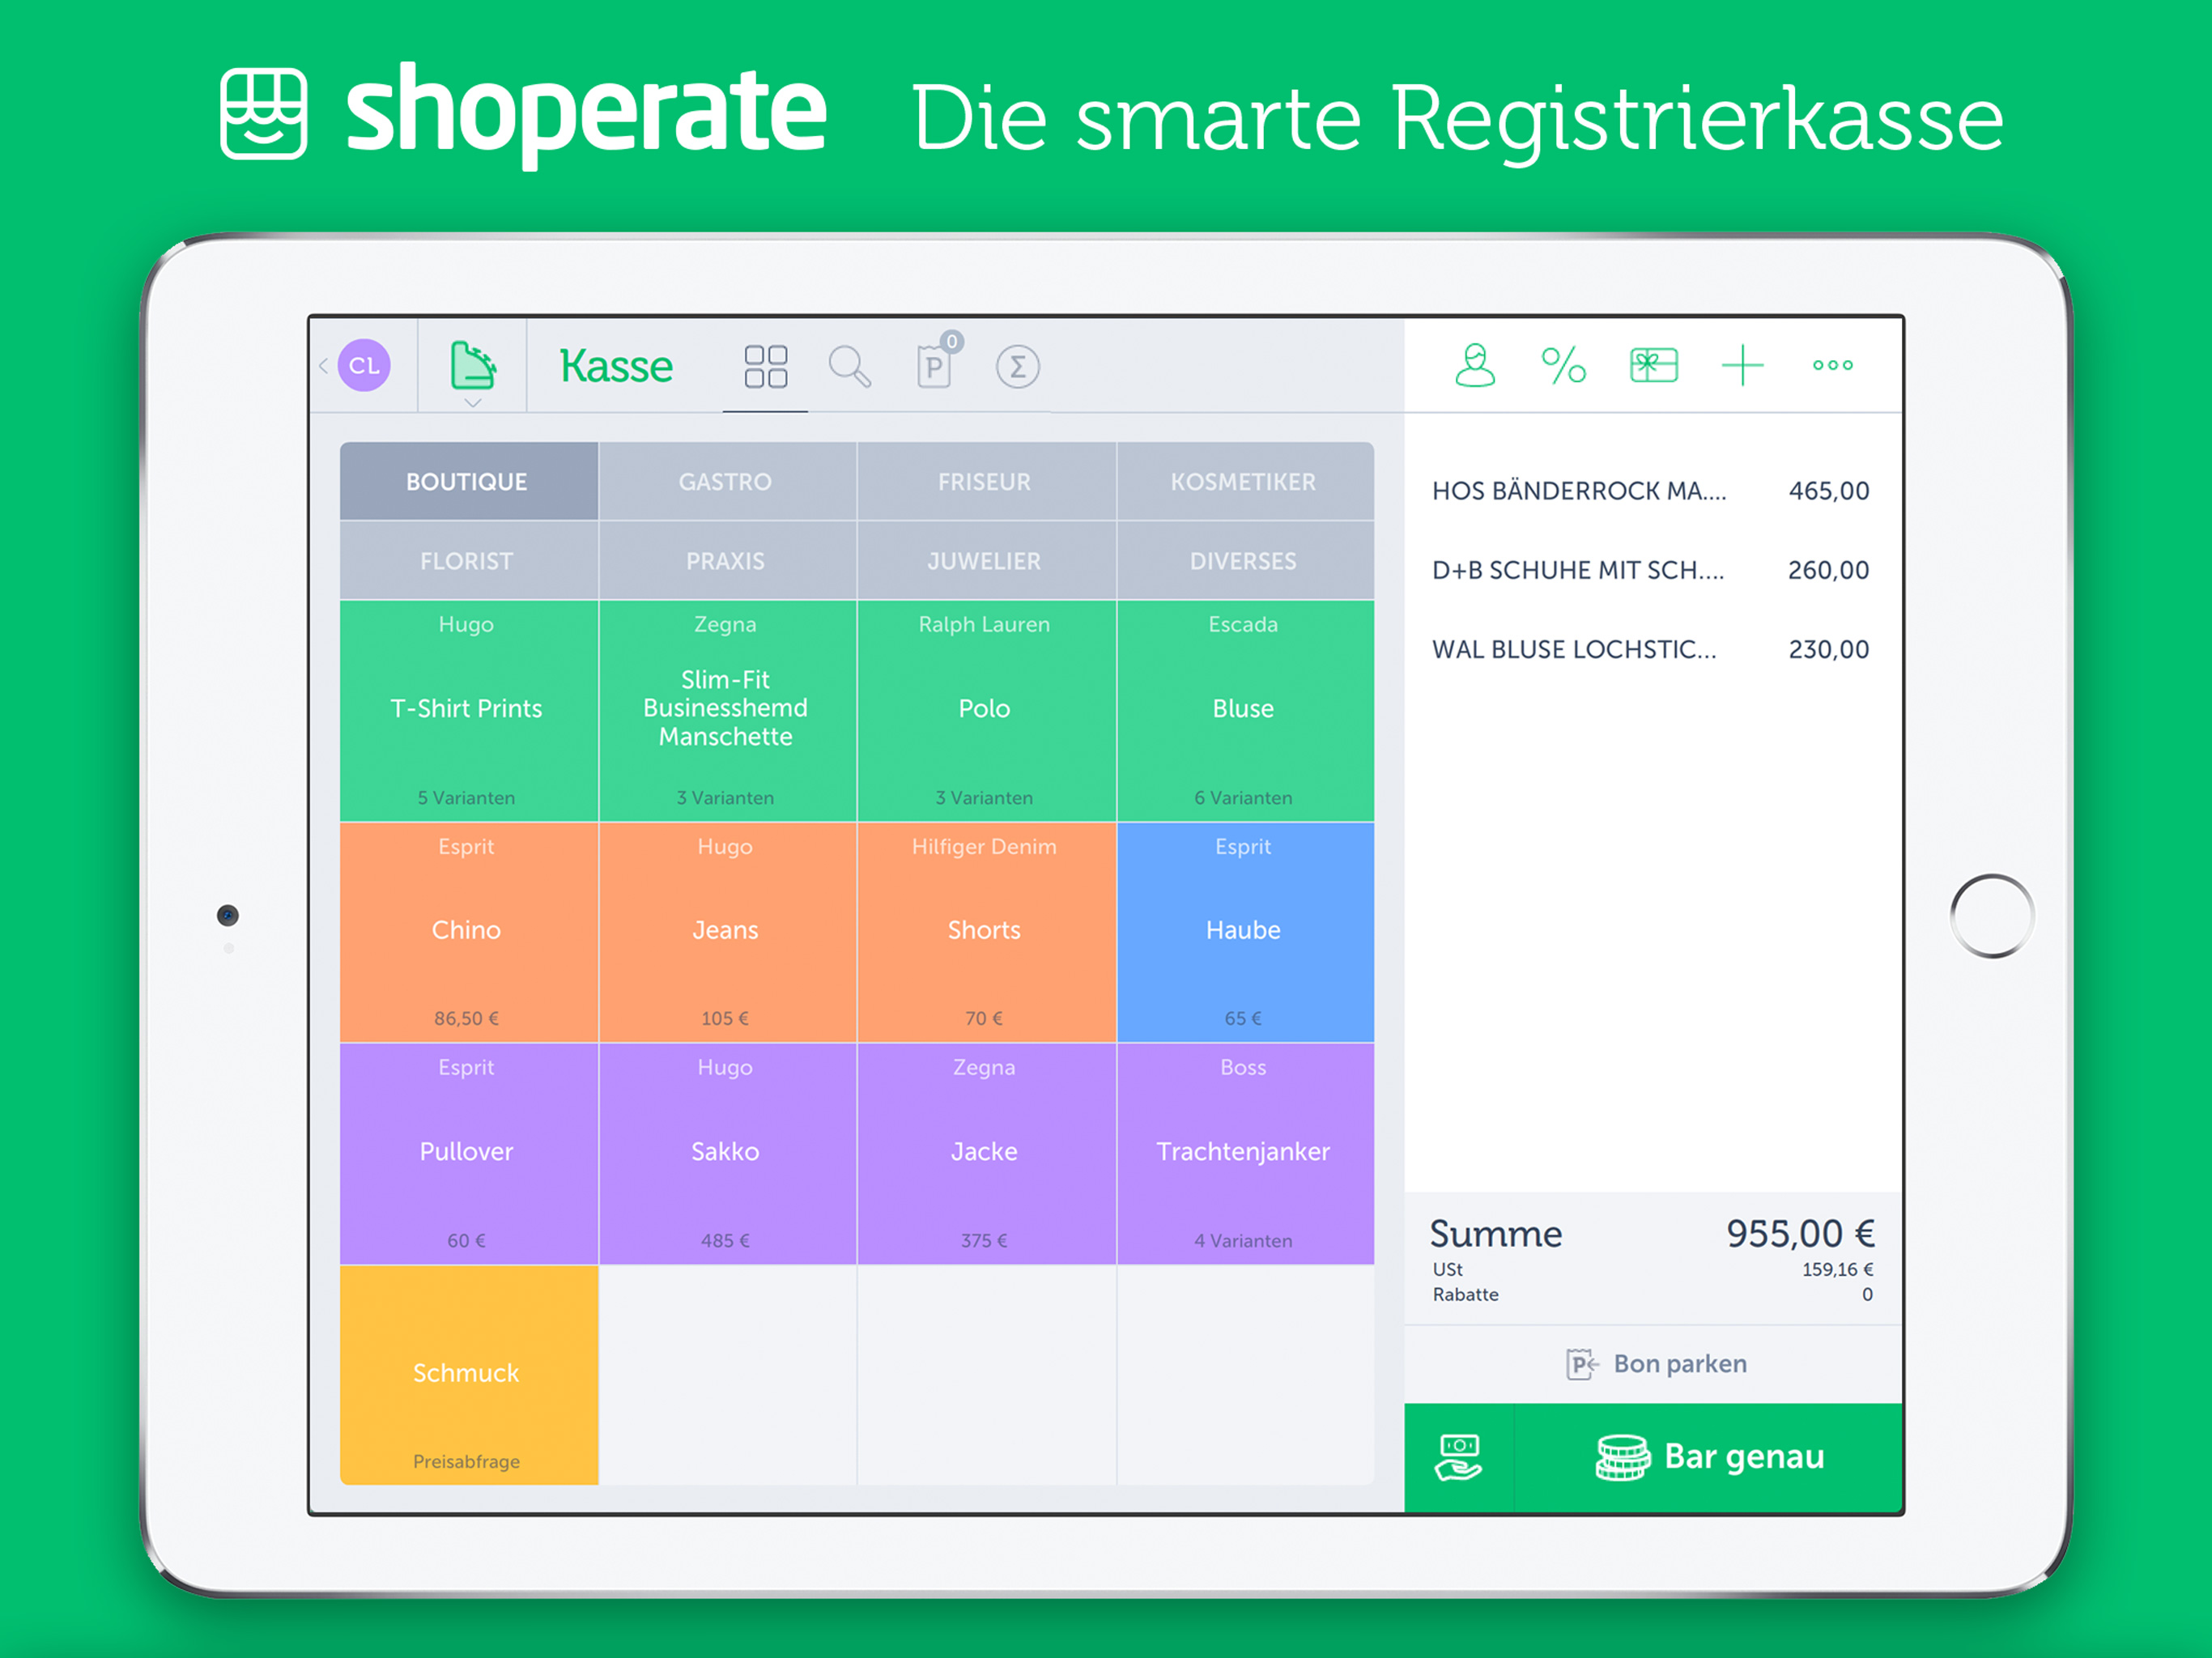Select the customer profile icon

pos(1474,365)
